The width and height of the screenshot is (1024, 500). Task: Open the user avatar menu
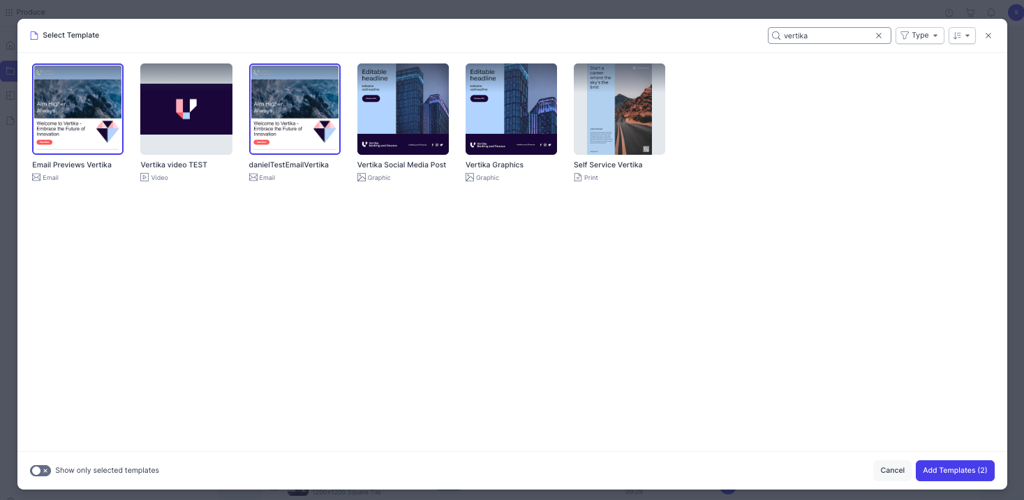(x=1015, y=12)
